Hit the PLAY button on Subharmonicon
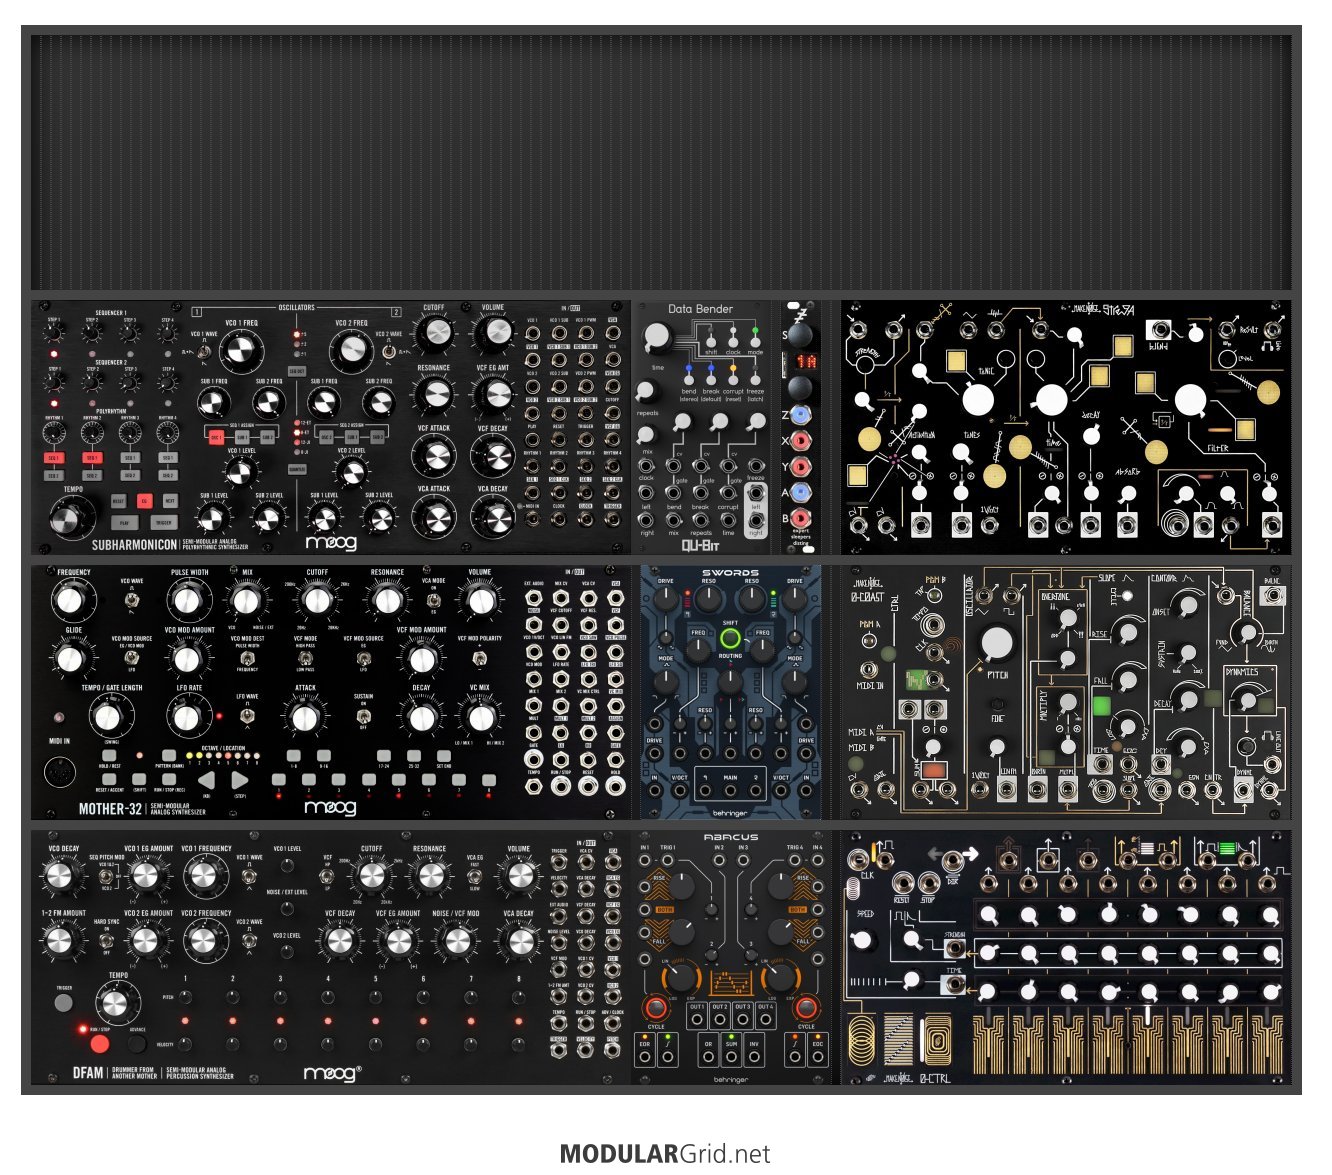The width and height of the screenshot is (1332, 1175). (124, 522)
